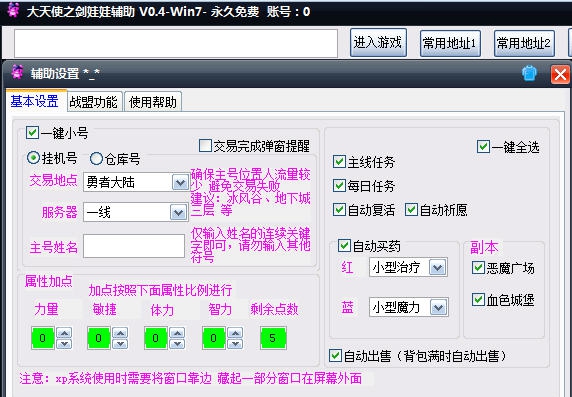Open 常用地址2 button

524,43
